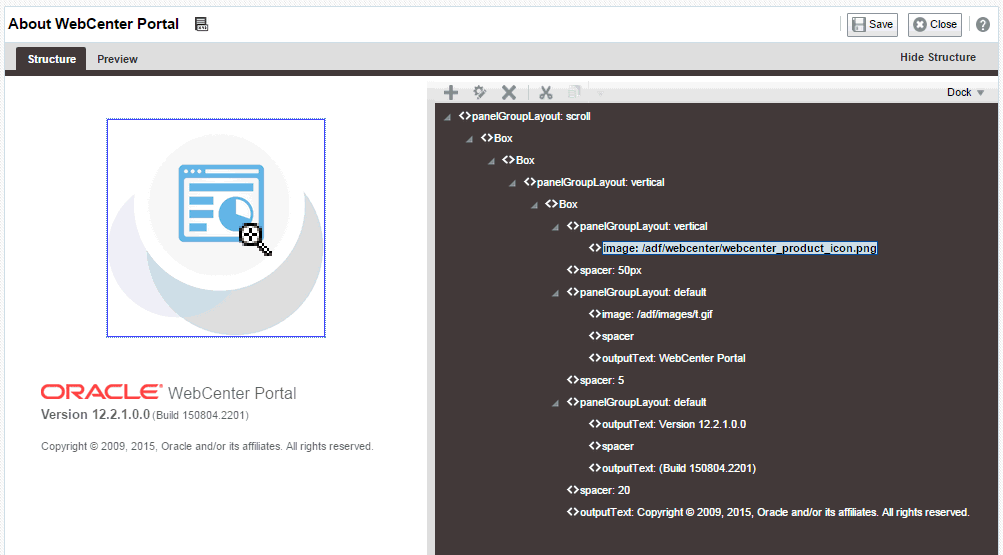Click (Build 150804.2201) text in preview
This screenshot has height=555, width=1003.
coord(200,415)
